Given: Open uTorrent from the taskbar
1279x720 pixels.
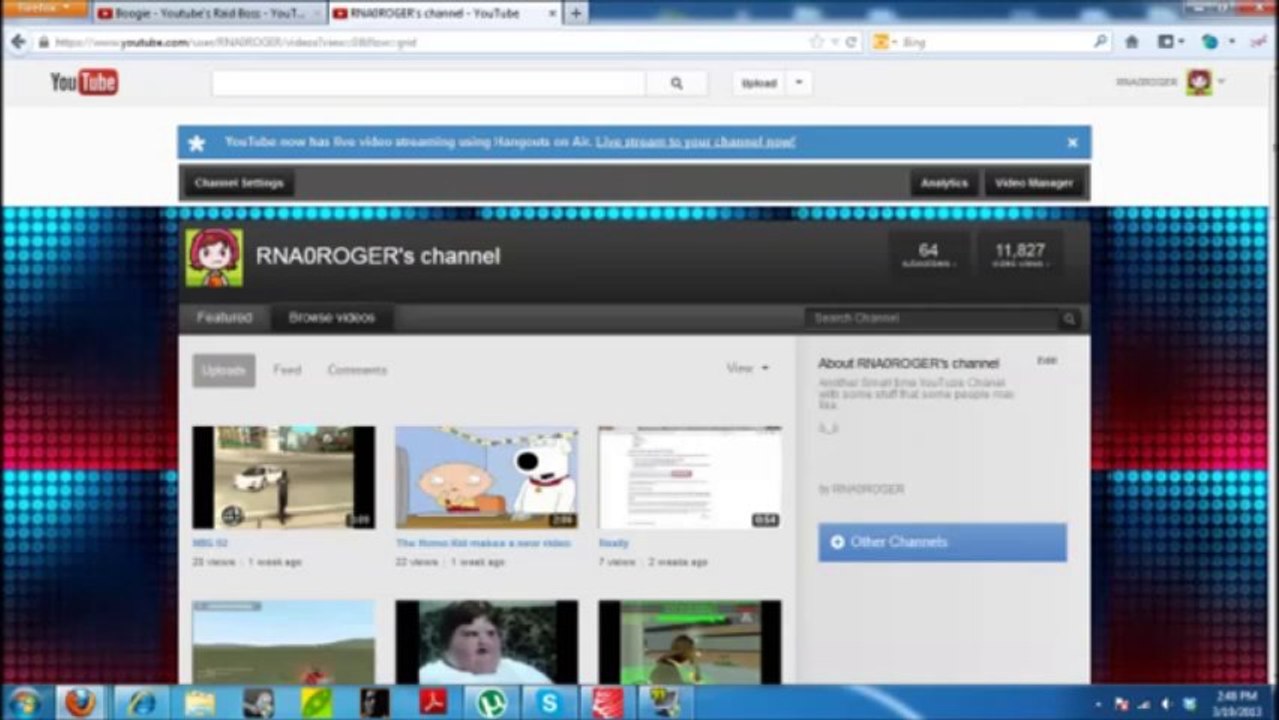Looking at the screenshot, I should (491, 702).
